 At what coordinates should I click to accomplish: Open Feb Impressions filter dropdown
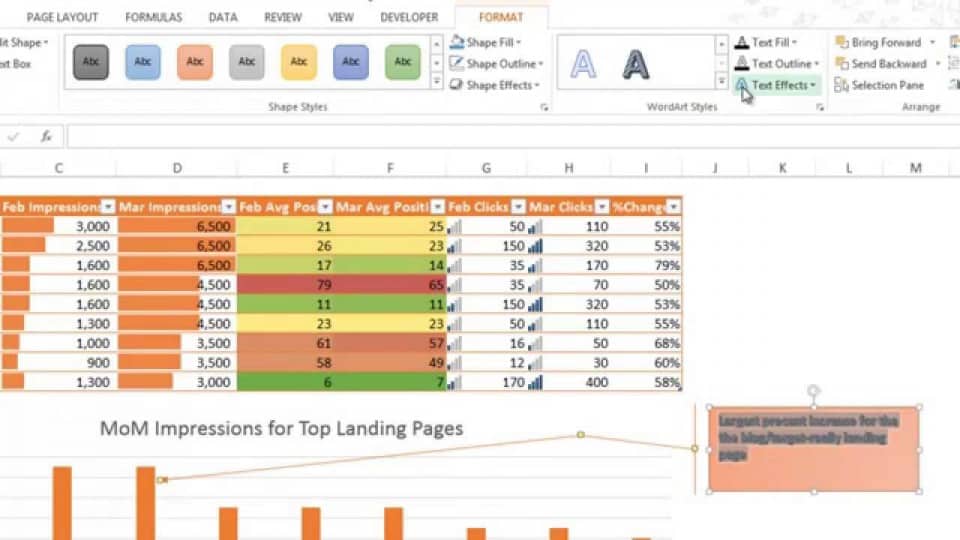[x=108, y=207]
